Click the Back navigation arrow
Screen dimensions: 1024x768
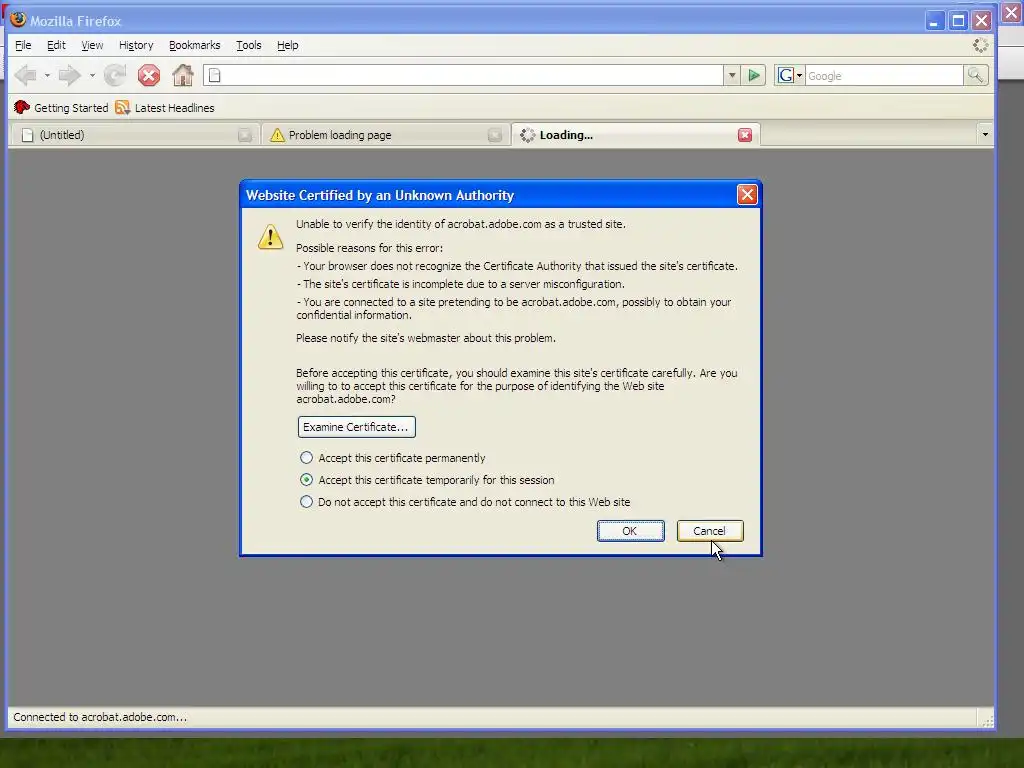click(26, 76)
